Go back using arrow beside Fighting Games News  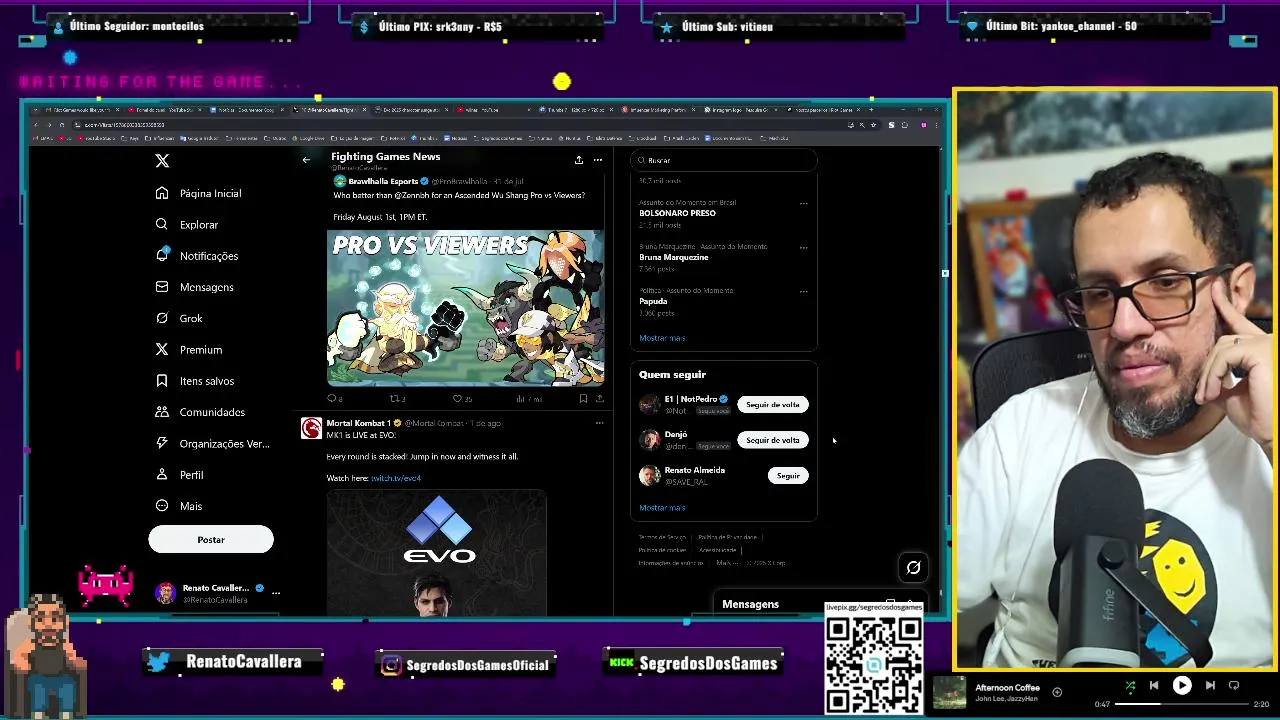[x=307, y=160]
